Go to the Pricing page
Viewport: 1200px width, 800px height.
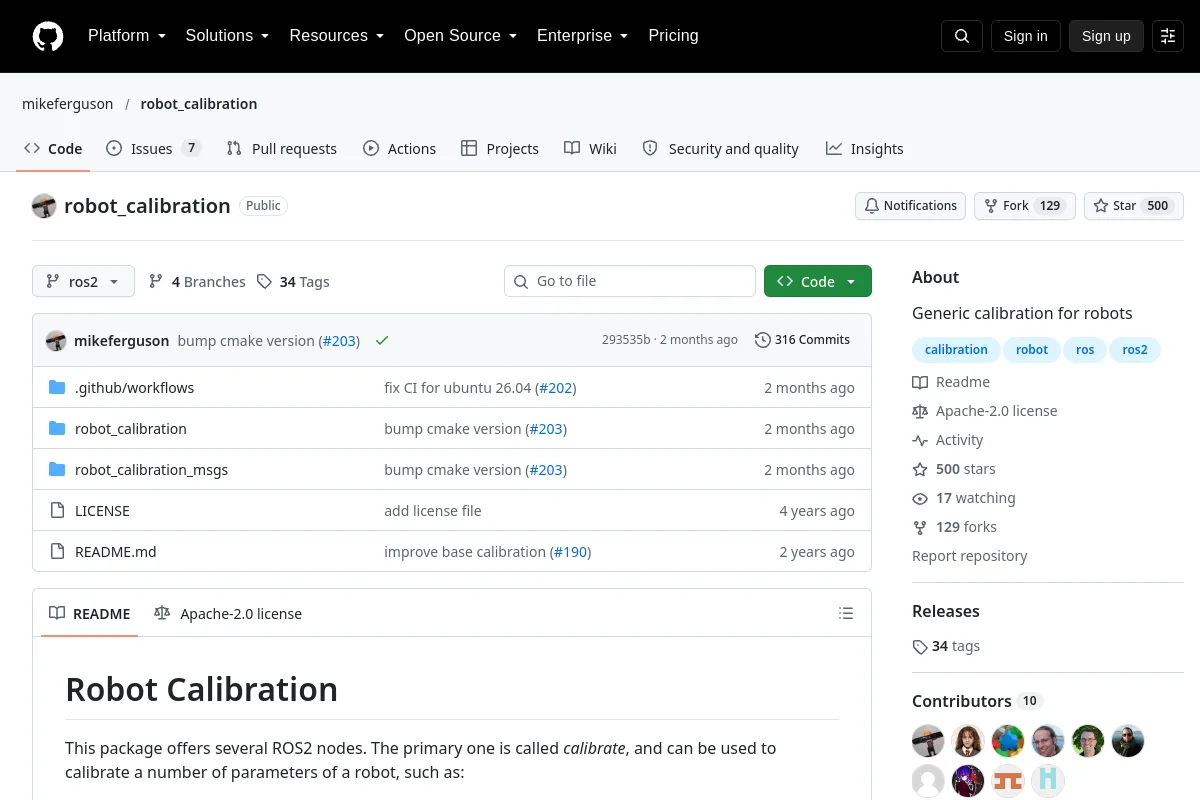click(673, 36)
